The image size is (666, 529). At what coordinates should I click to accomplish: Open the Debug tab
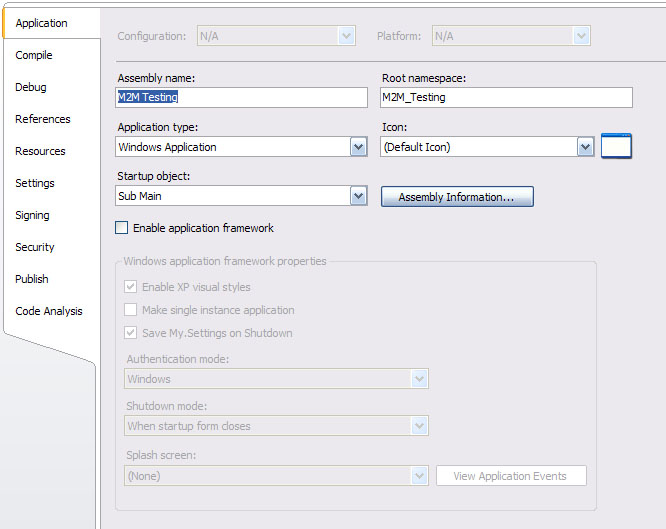31,87
